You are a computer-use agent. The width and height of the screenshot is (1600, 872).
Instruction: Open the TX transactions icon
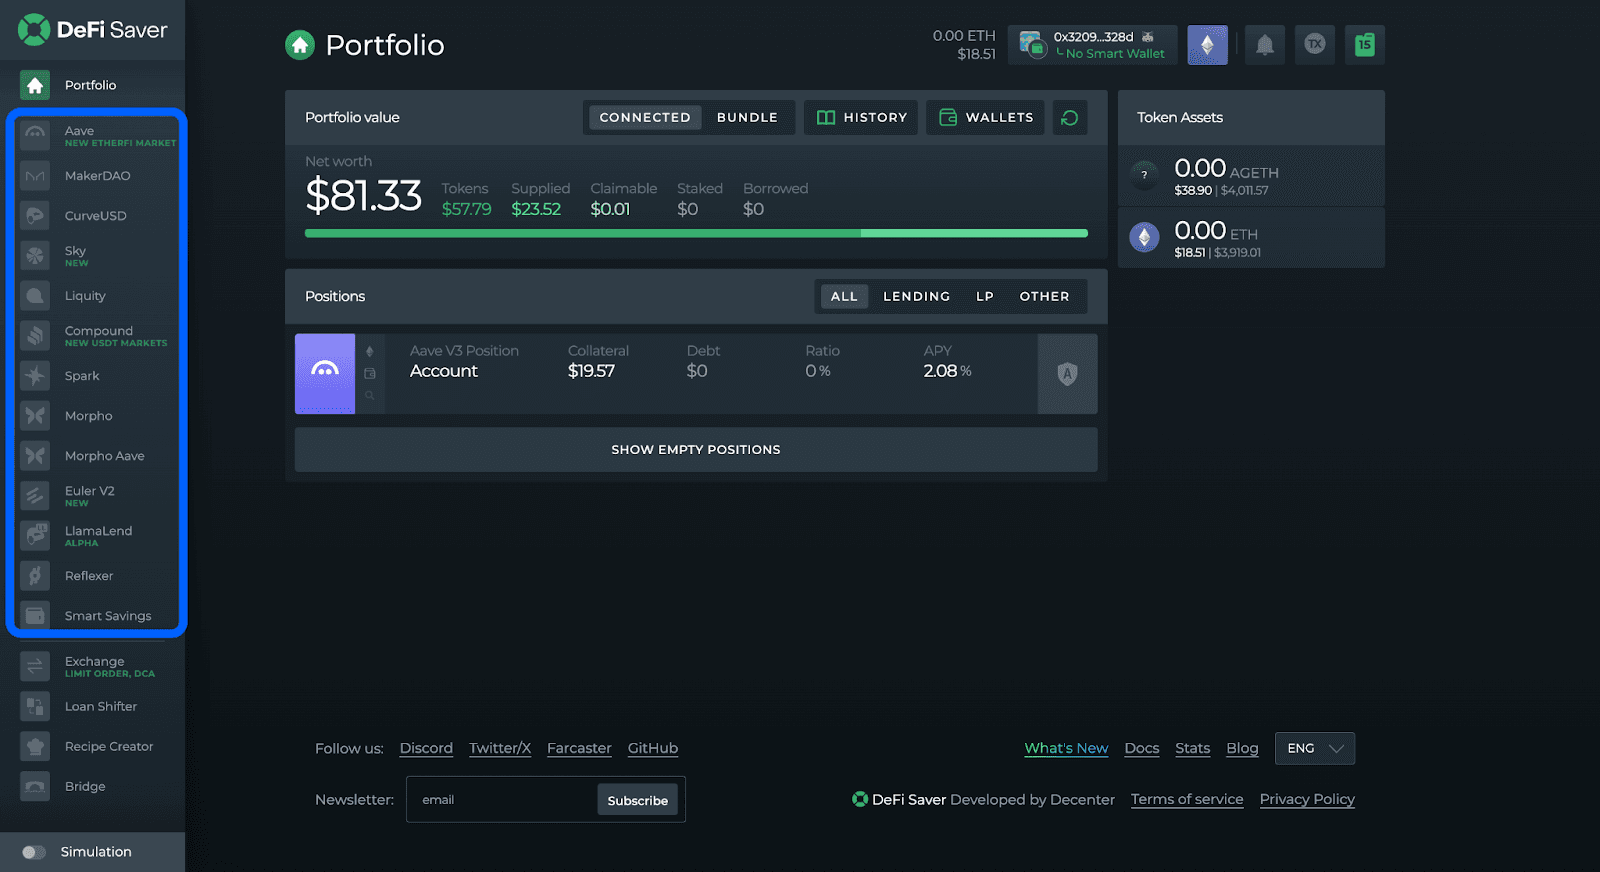click(x=1315, y=45)
